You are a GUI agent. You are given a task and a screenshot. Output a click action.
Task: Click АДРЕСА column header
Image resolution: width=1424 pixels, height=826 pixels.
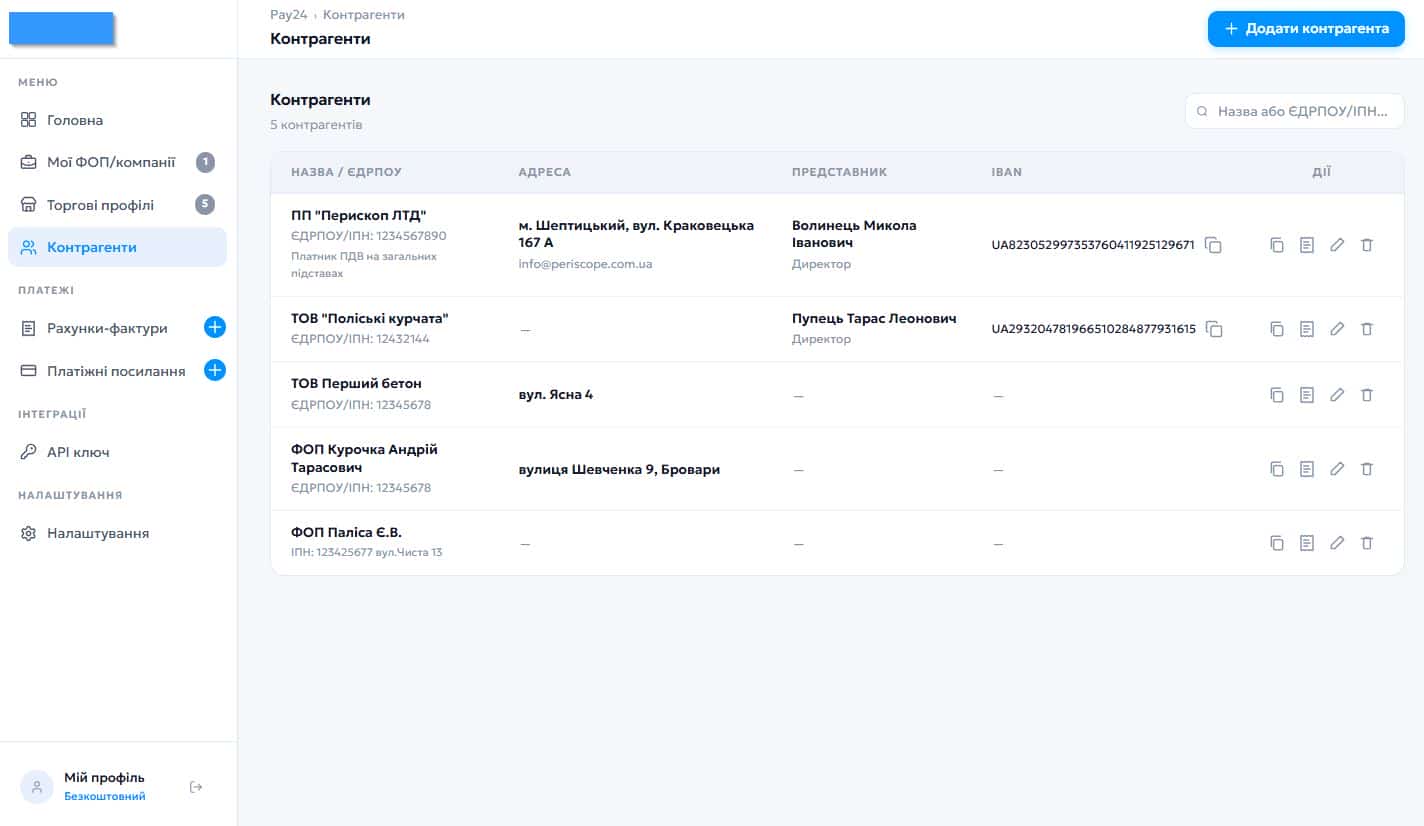click(545, 172)
